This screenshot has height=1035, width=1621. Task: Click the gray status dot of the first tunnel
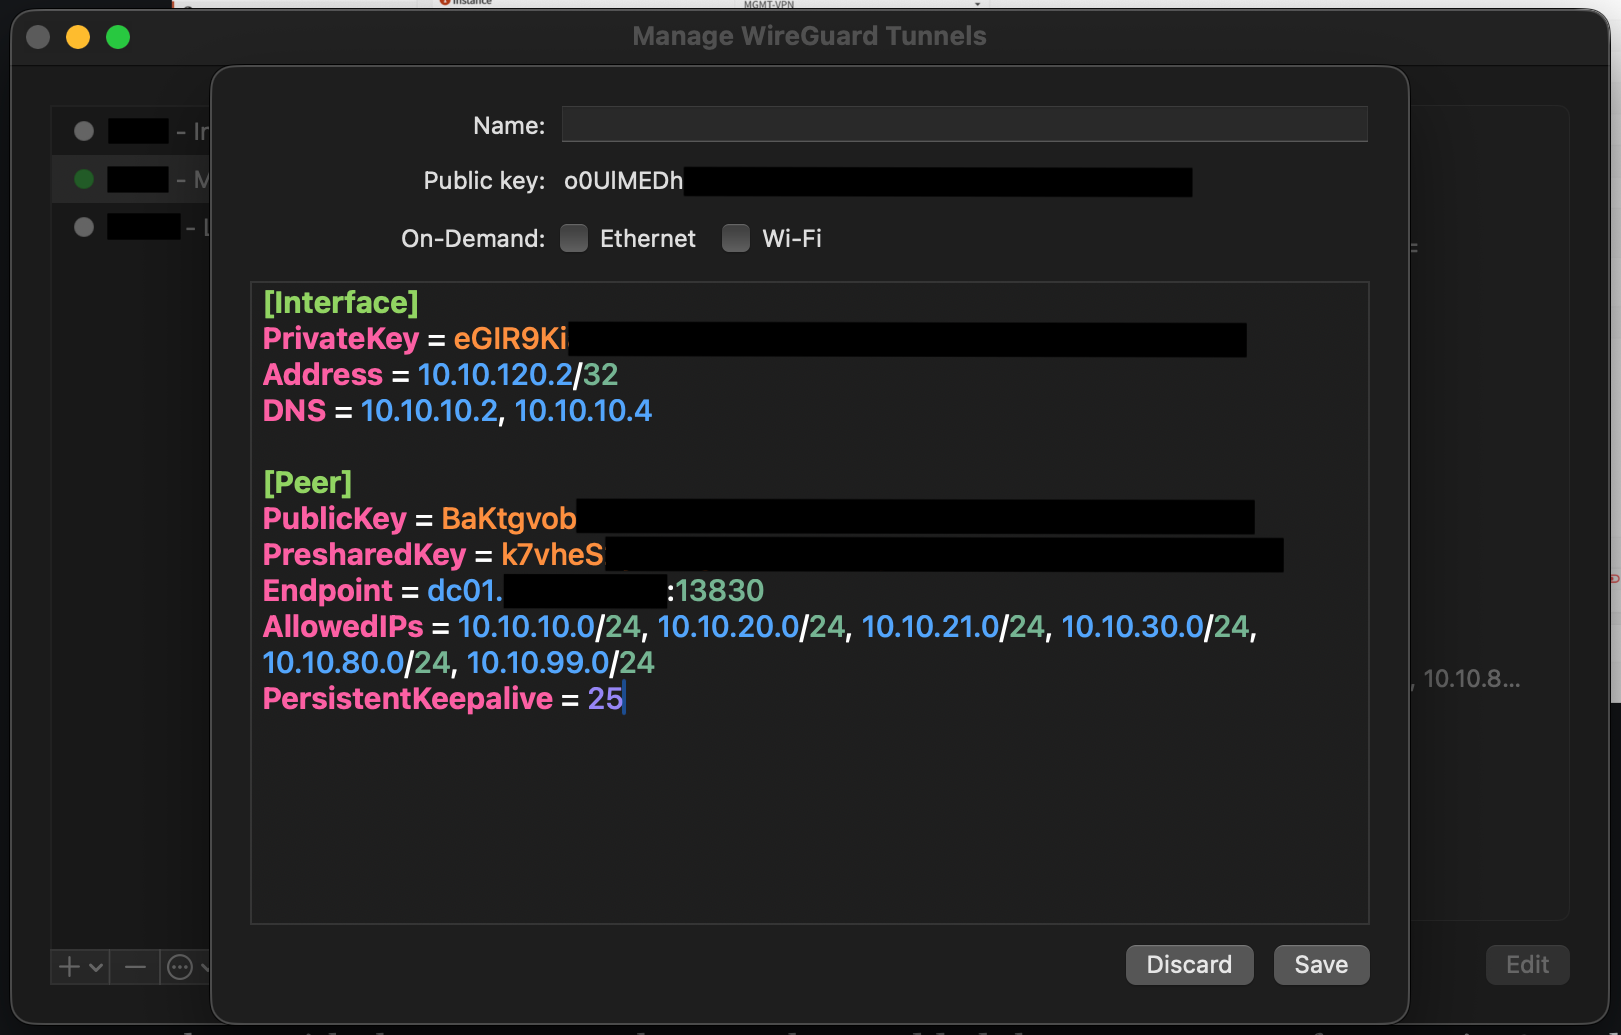tap(84, 131)
